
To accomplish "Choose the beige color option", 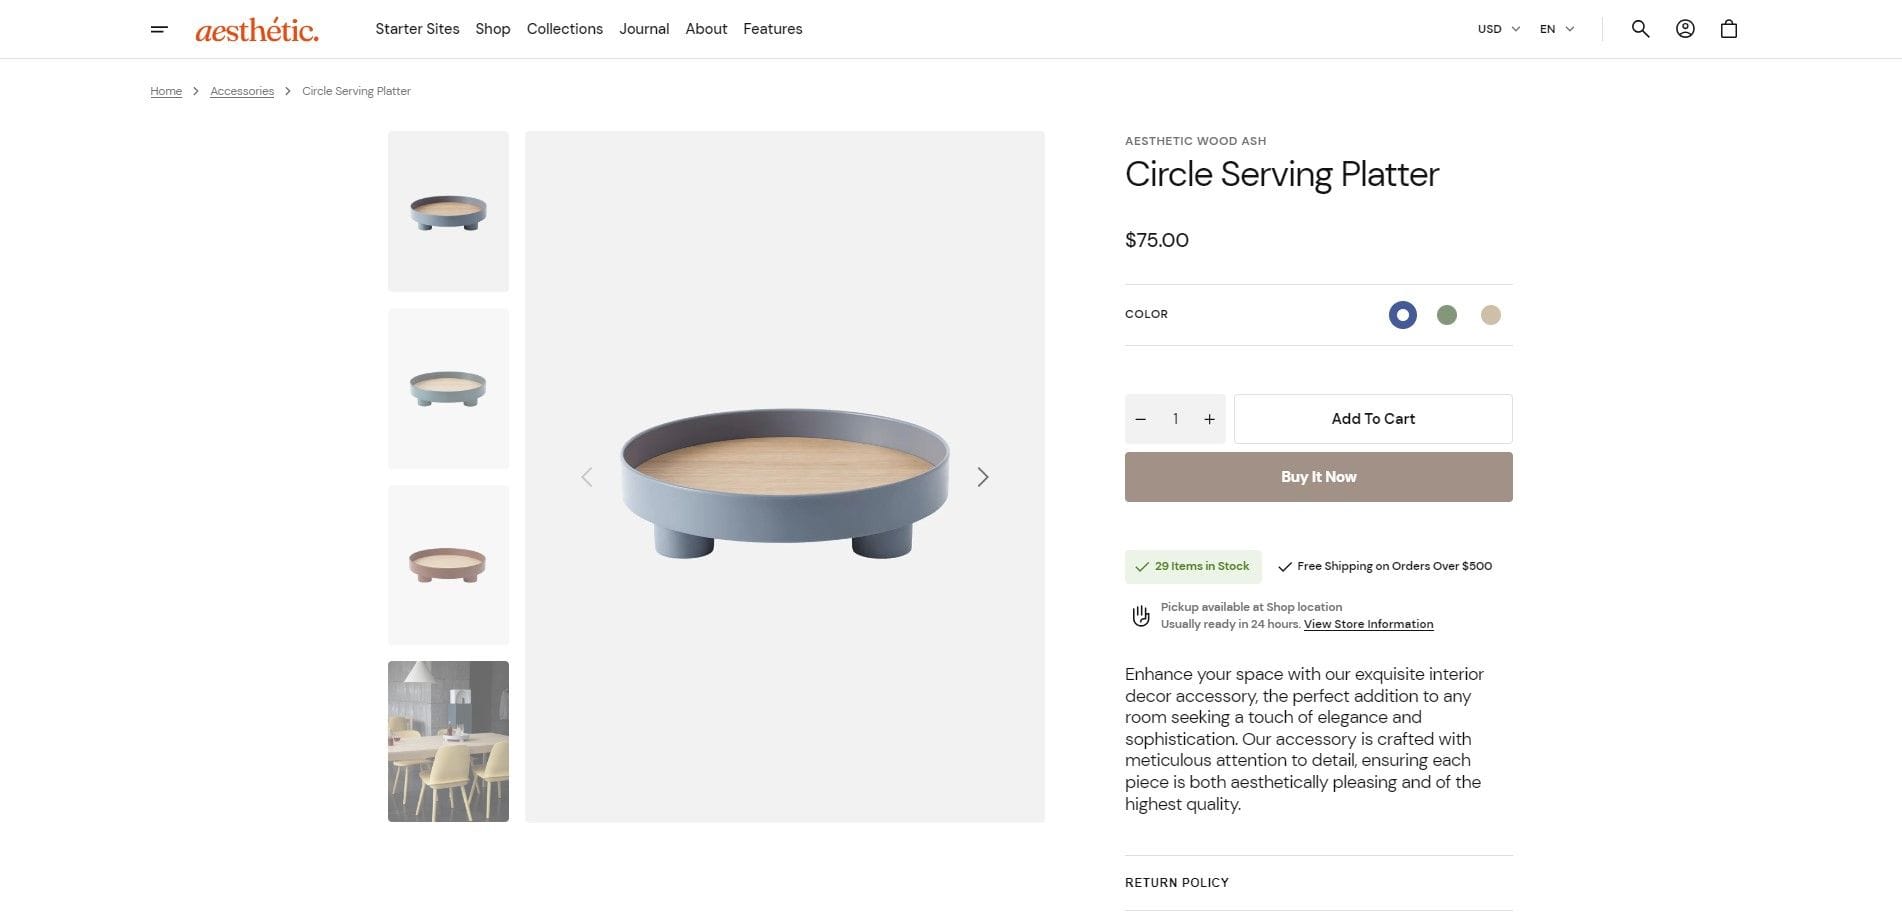I will tap(1491, 315).
